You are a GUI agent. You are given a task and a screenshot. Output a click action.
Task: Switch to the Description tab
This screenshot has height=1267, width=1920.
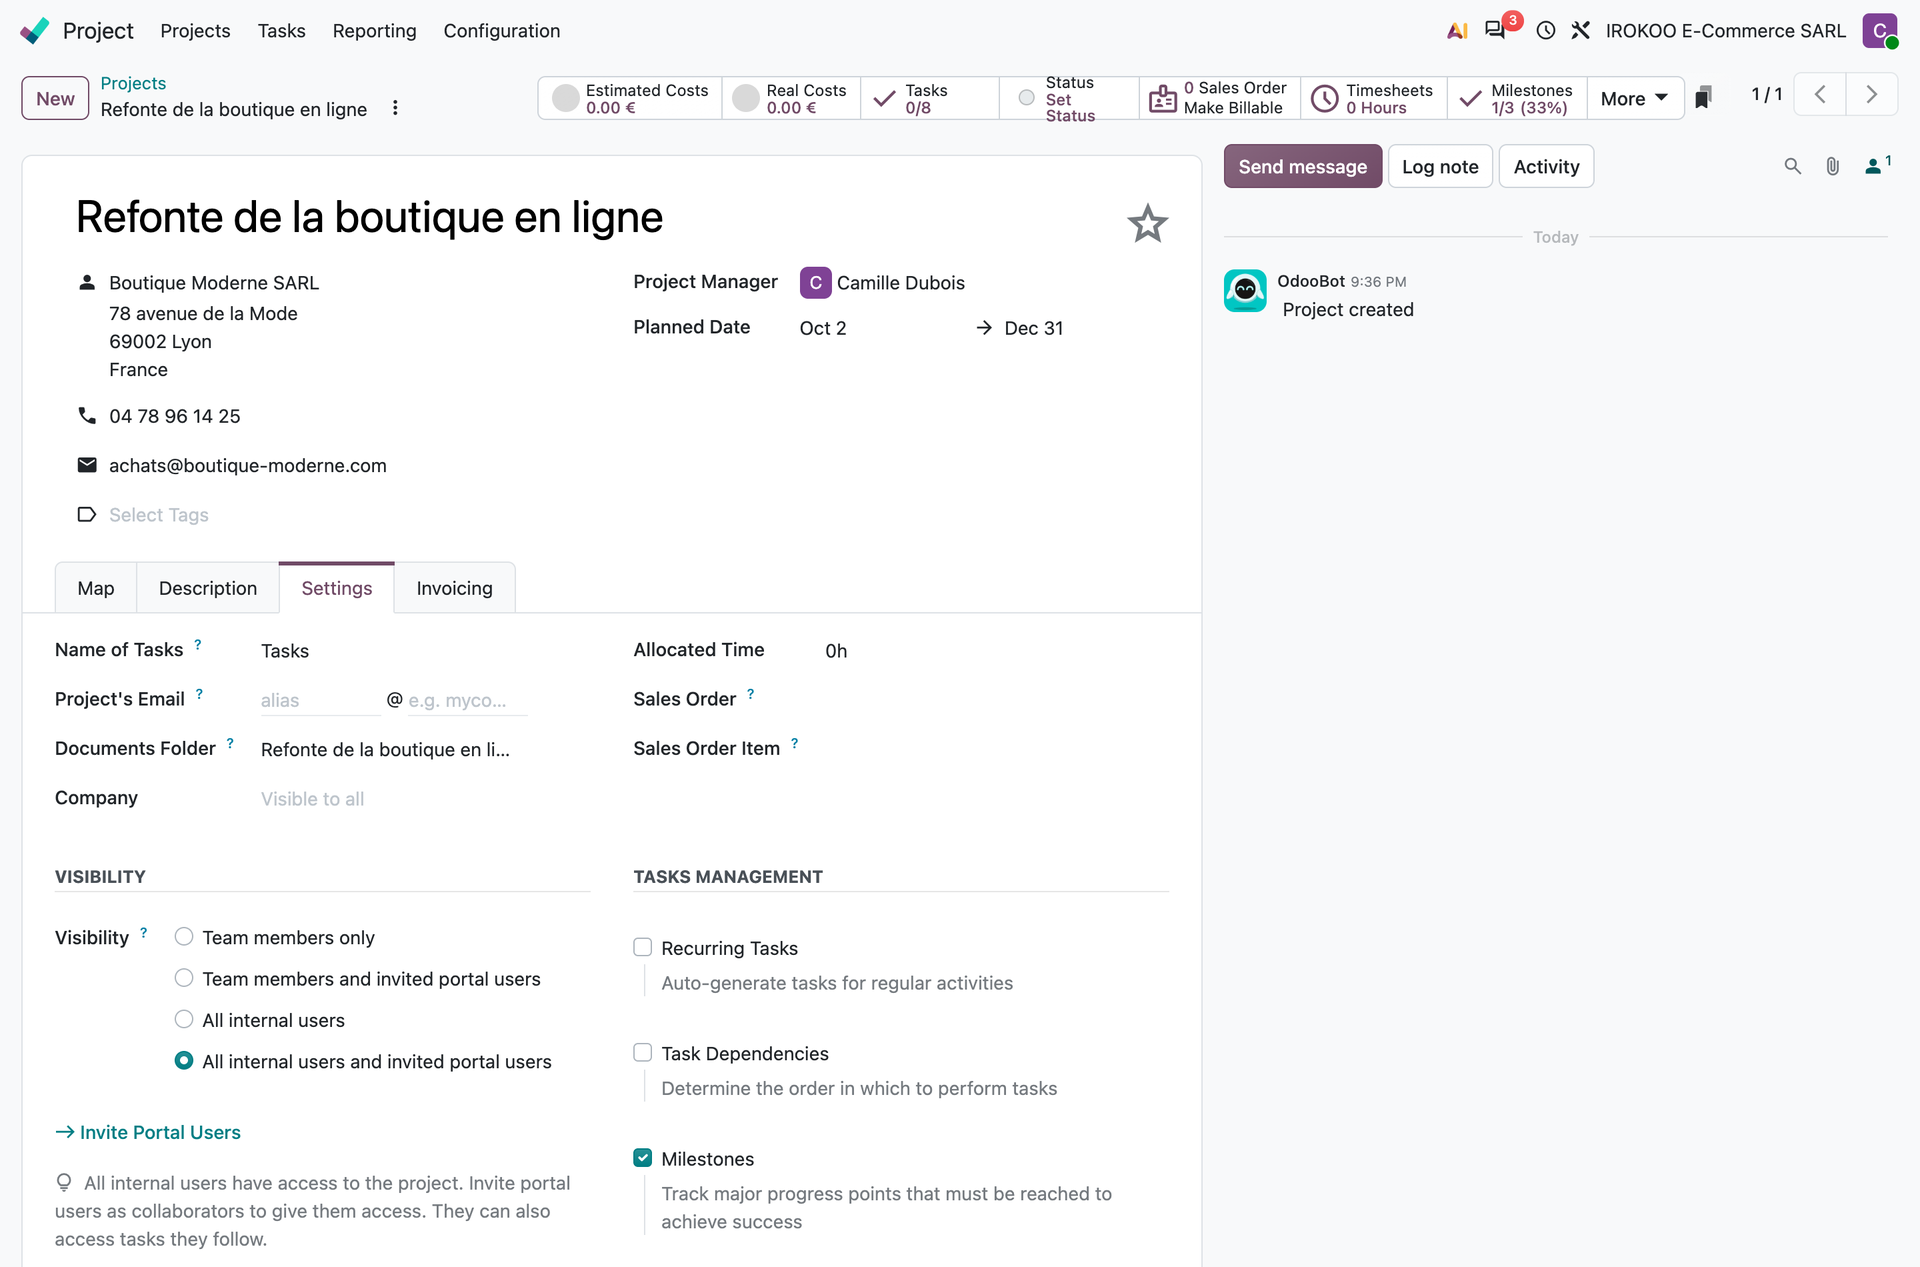tap(208, 588)
